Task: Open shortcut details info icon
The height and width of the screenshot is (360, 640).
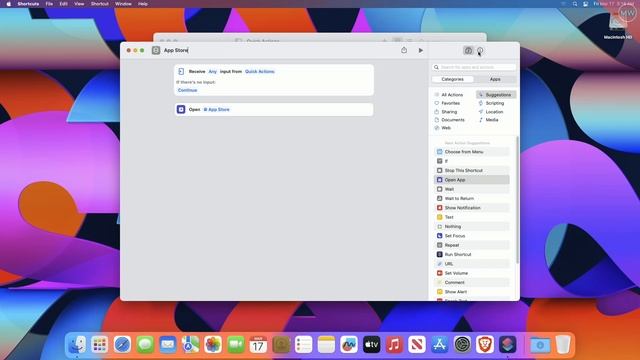Action: pyautogui.click(x=480, y=51)
